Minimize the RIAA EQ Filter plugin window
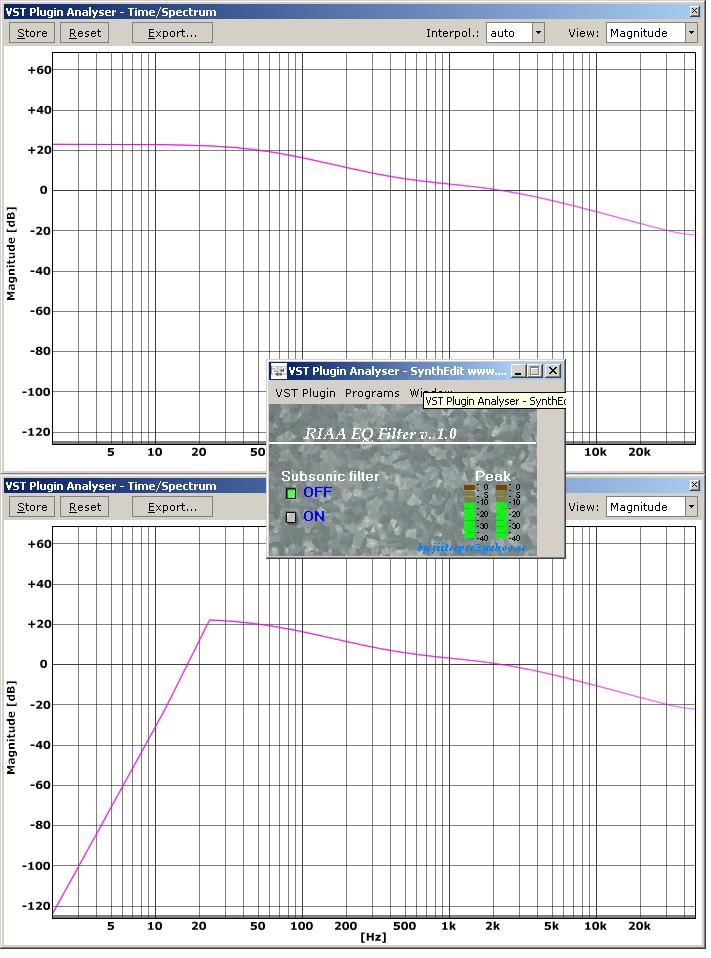The width and height of the screenshot is (711, 958). (518, 371)
